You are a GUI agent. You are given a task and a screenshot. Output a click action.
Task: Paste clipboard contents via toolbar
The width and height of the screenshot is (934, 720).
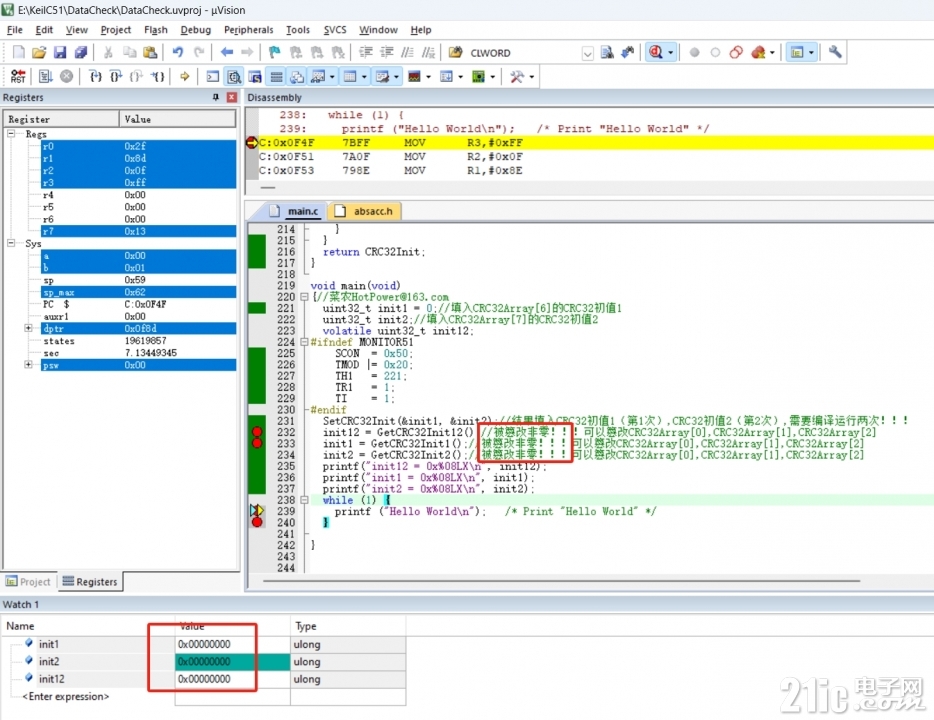point(150,52)
